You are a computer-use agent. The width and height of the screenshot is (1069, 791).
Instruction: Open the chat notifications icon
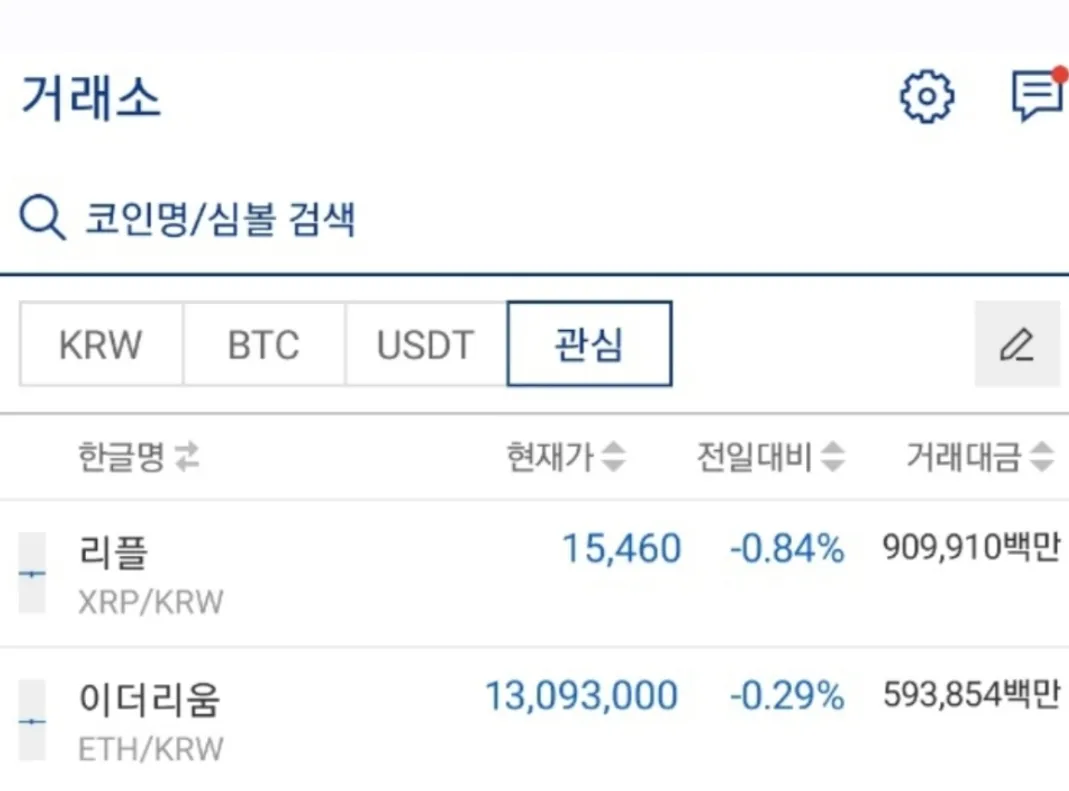point(1036,97)
